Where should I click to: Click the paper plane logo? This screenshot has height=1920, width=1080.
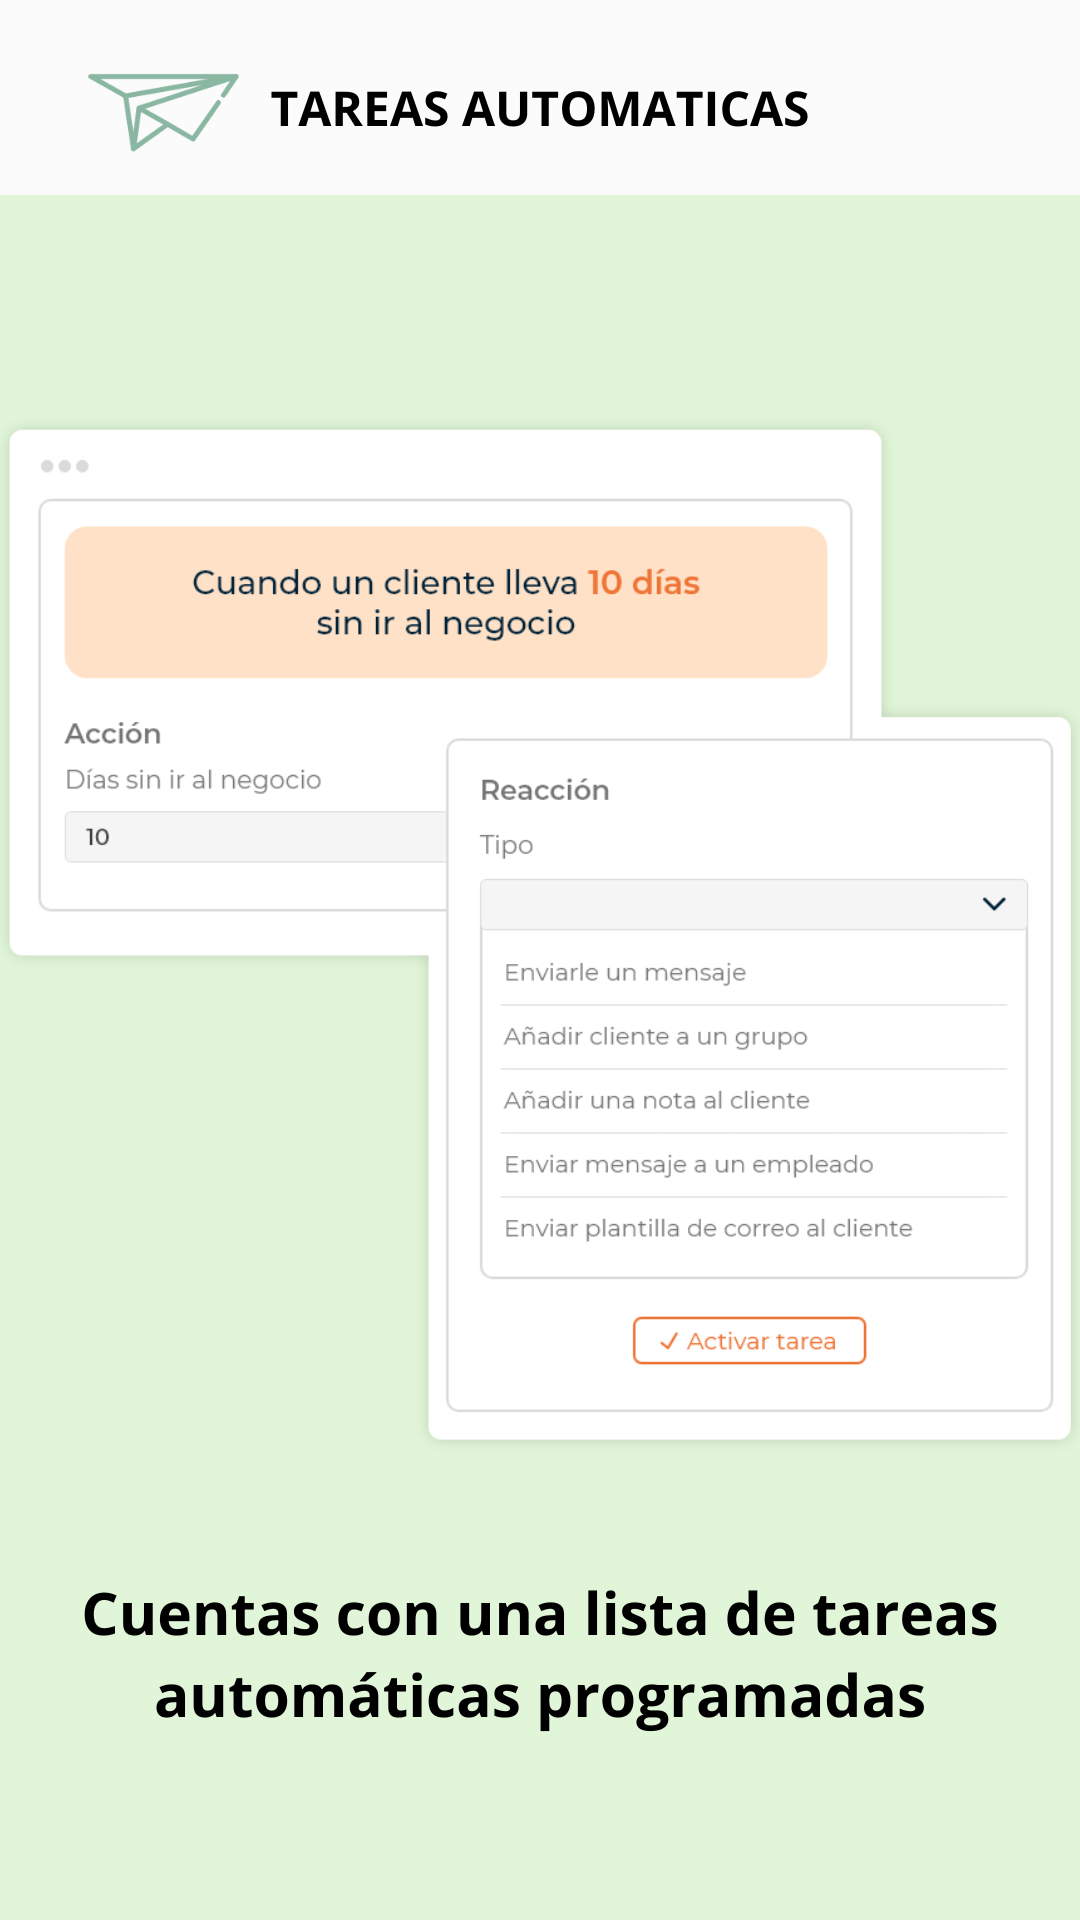pyautogui.click(x=163, y=110)
